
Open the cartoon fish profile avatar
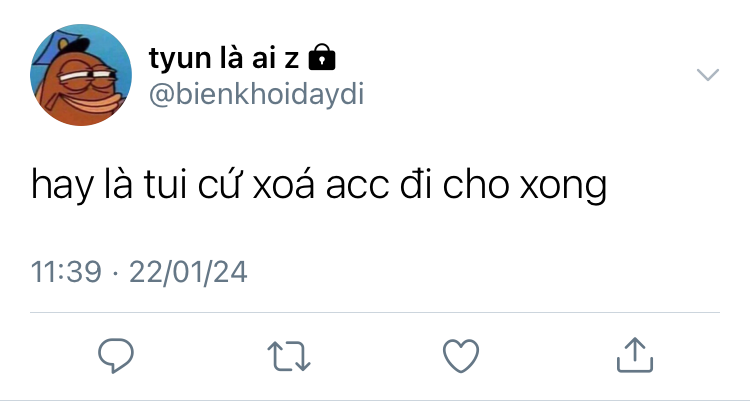[x=81, y=75]
